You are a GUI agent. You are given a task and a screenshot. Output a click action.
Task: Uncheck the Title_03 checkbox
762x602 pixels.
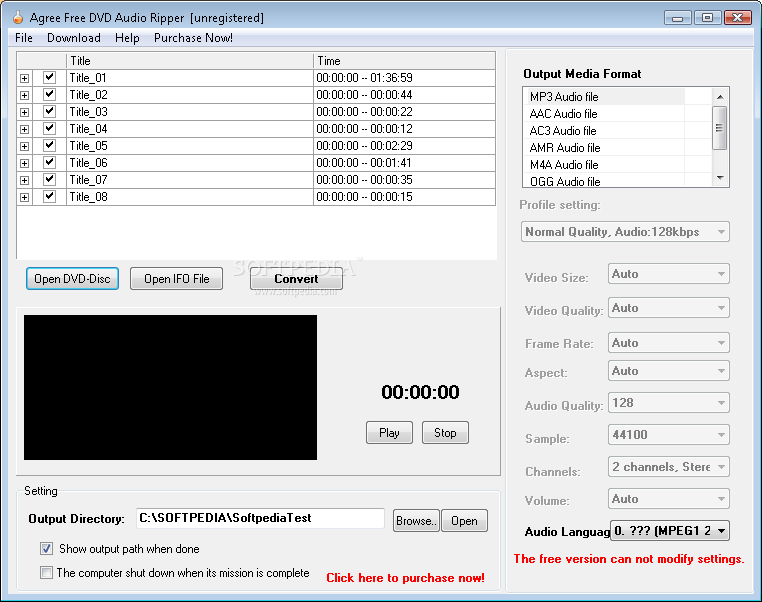[49, 111]
